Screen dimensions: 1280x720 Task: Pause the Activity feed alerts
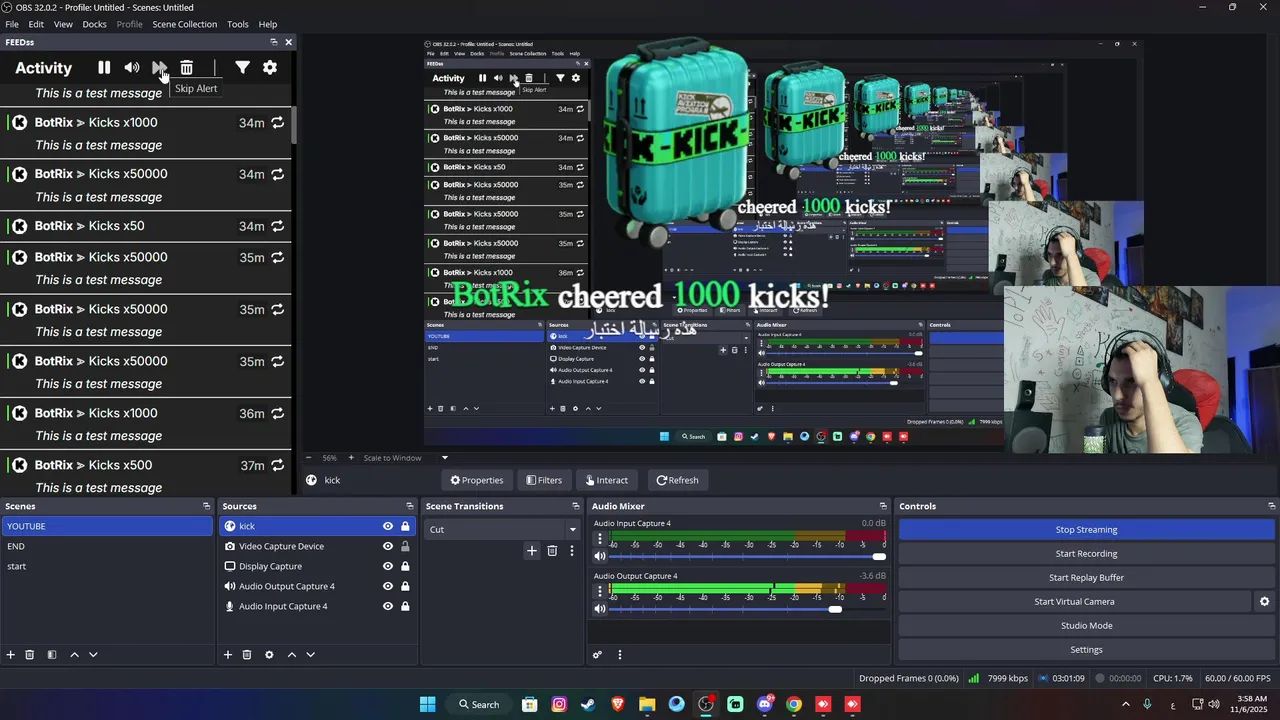click(104, 67)
